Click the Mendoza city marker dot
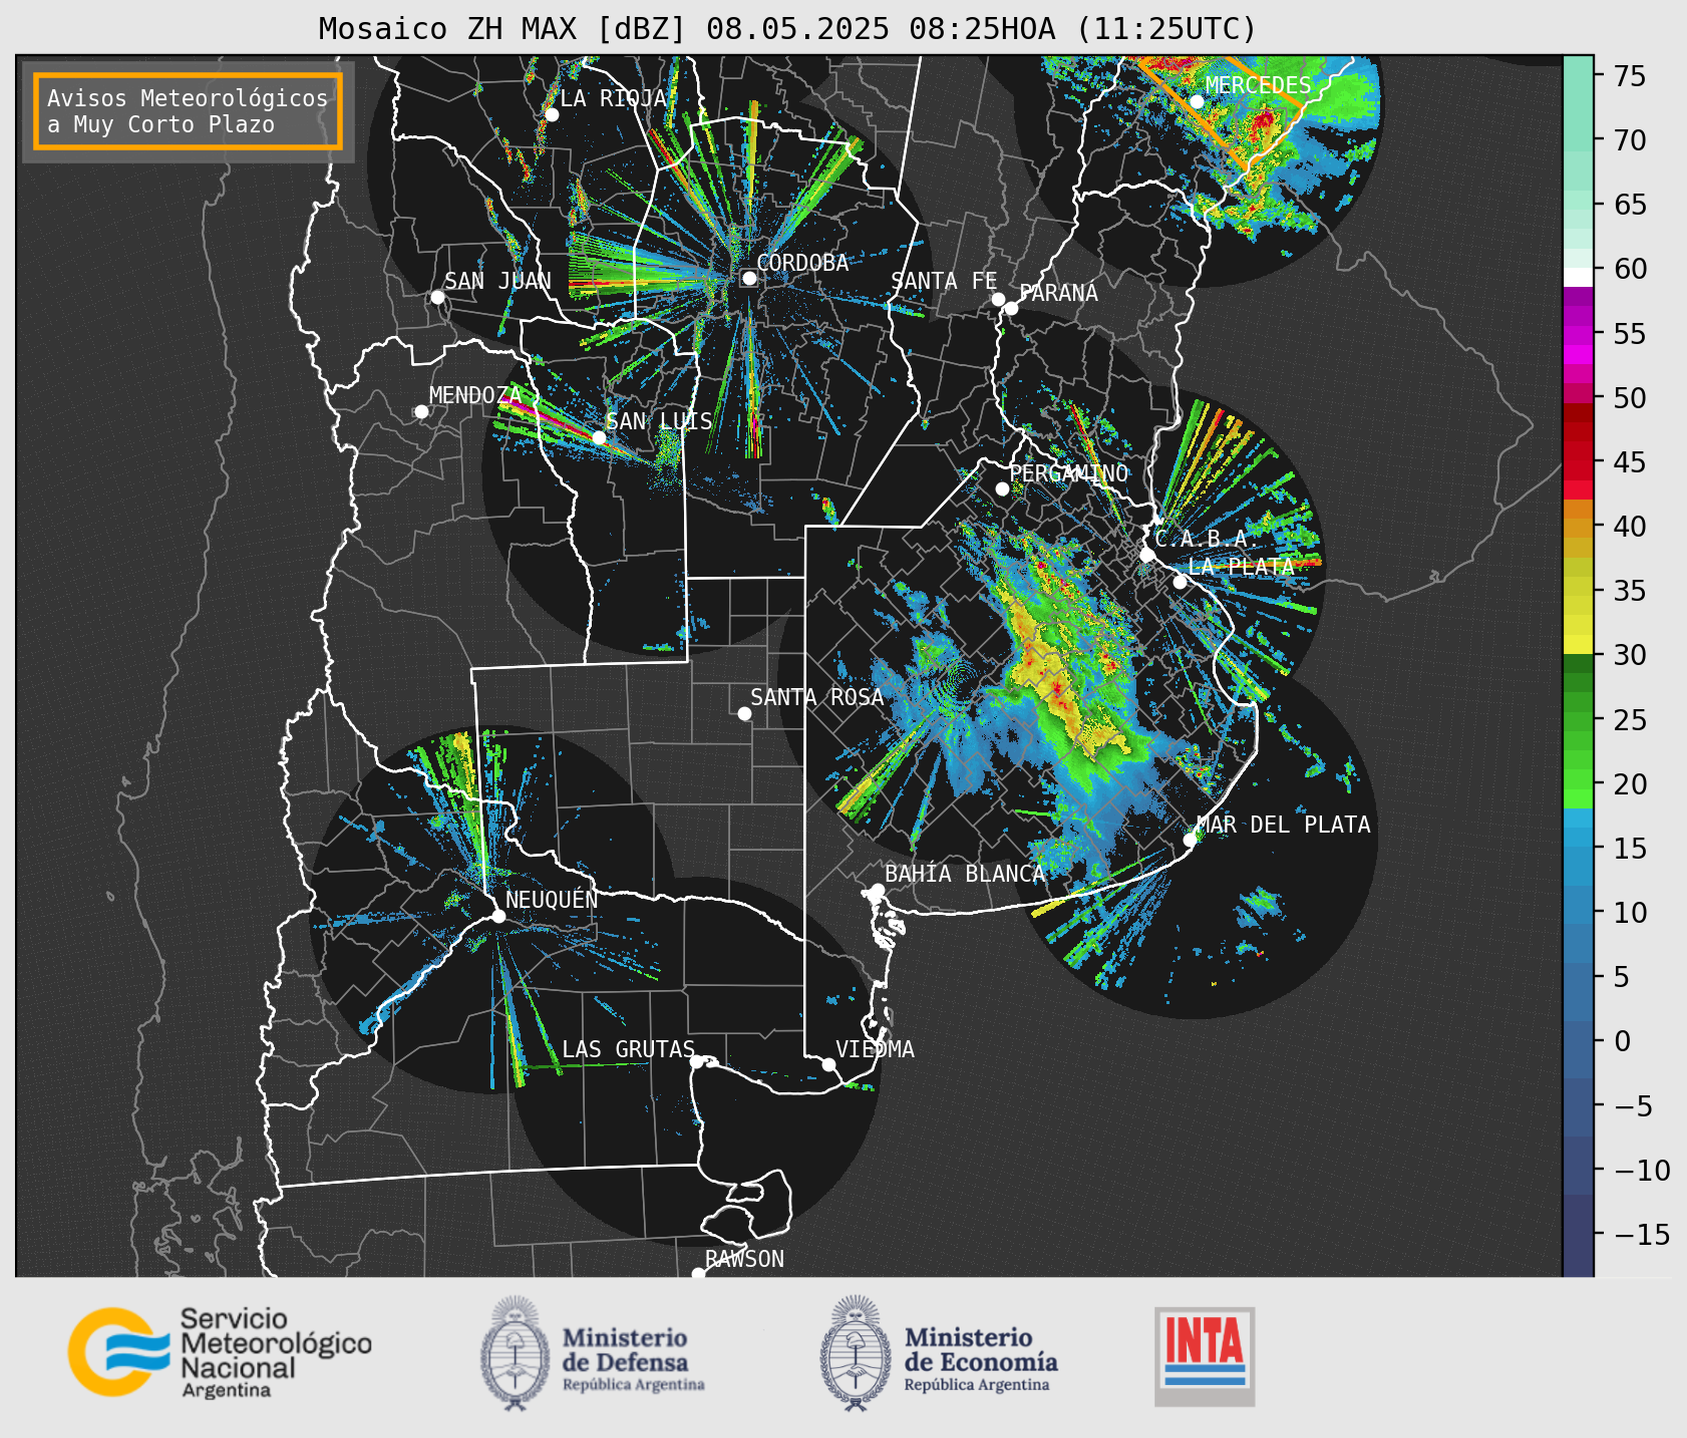Viewport: 1687px width, 1438px height. tap(421, 412)
